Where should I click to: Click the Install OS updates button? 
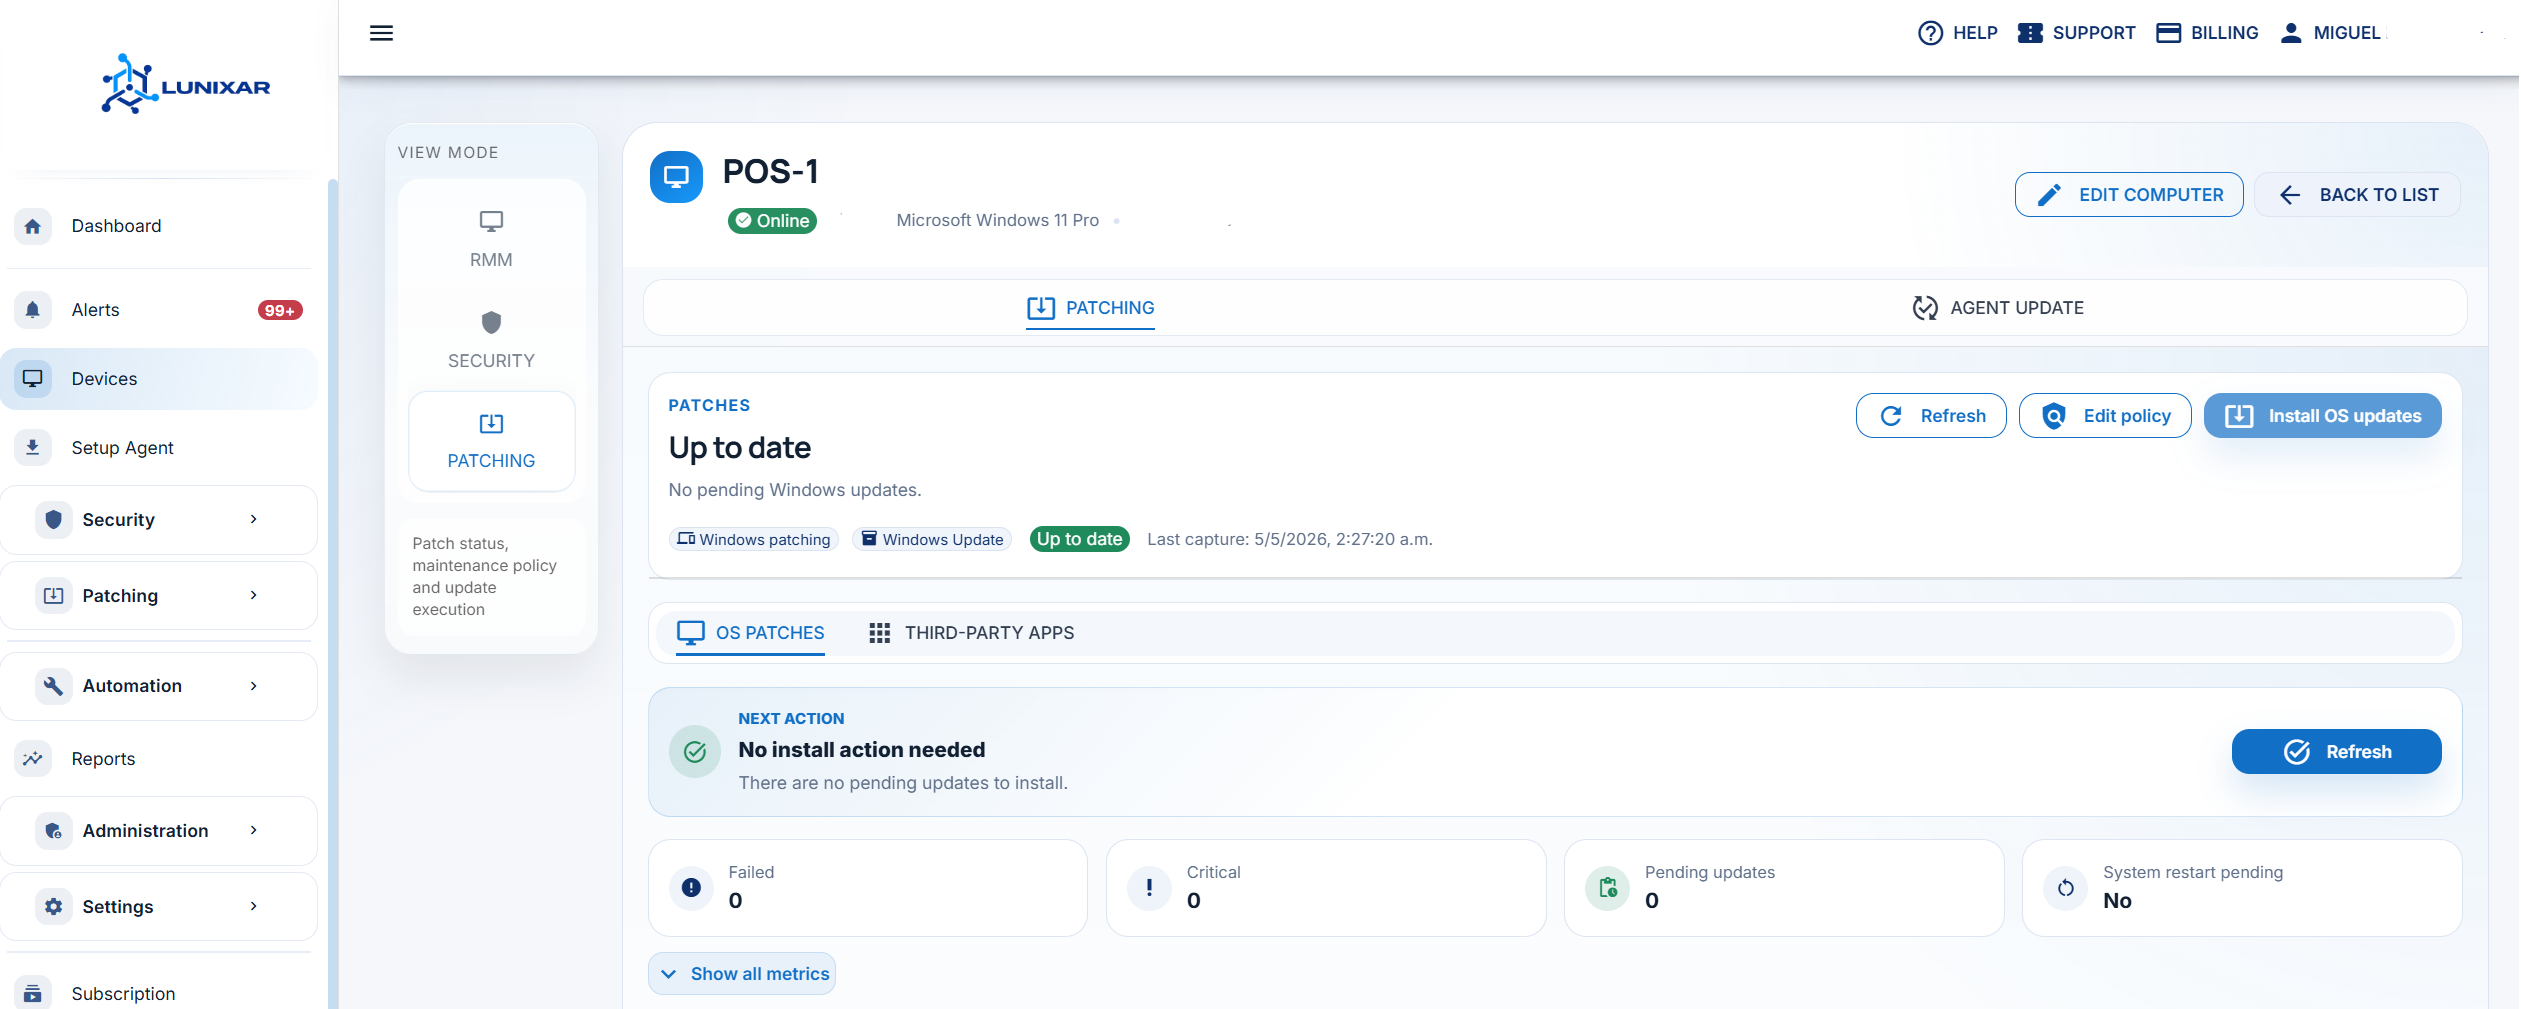click(2322, 416)
